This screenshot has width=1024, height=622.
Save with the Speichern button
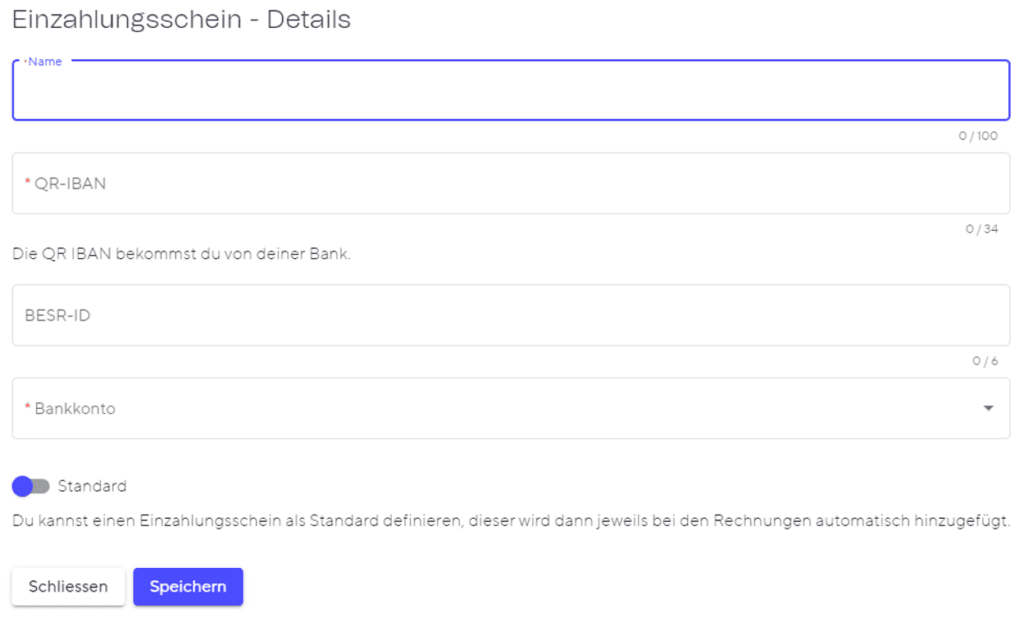click(188, 587)
